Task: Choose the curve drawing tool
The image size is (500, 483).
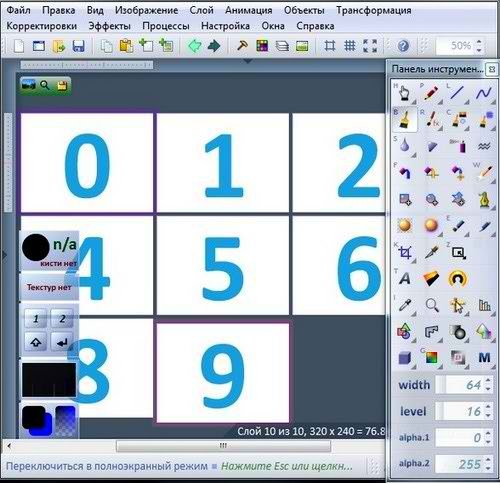Action: point(484,93)
